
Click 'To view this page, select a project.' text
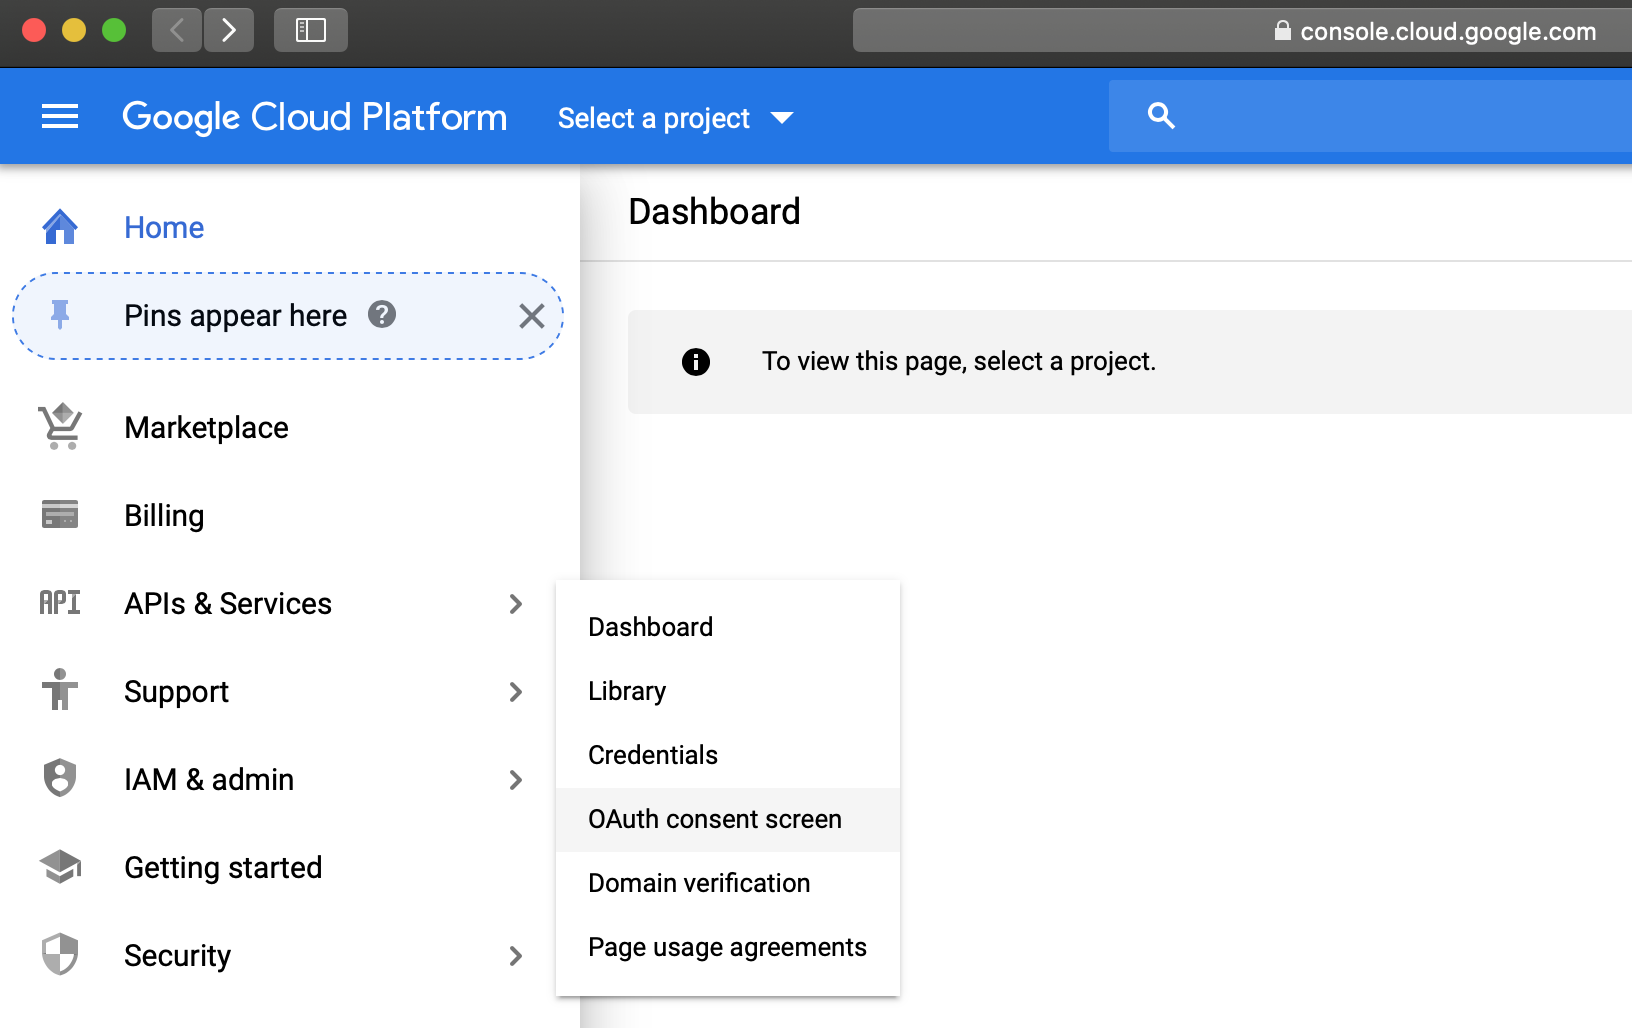tap(959, 361)
